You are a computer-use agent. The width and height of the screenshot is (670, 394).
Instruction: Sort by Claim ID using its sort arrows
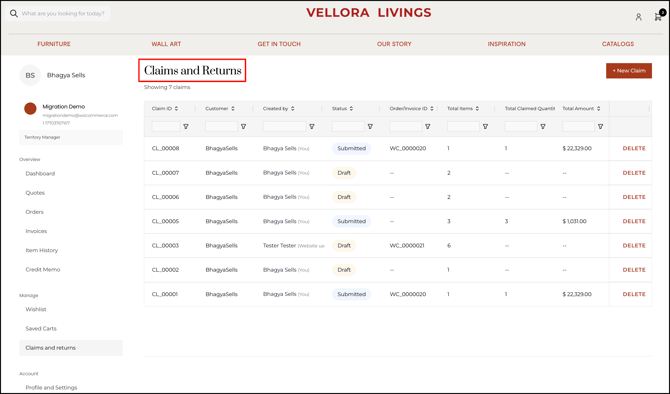(x=176, y=109)
